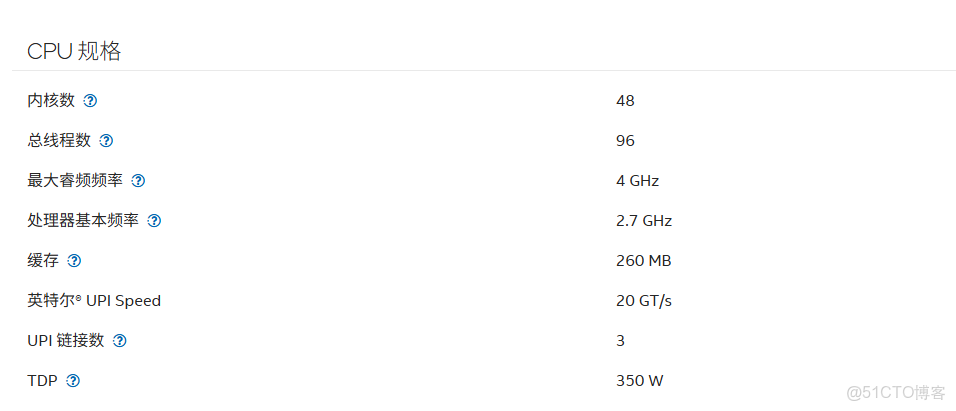Click the help icon beside 内核数

tap(90, 101)
